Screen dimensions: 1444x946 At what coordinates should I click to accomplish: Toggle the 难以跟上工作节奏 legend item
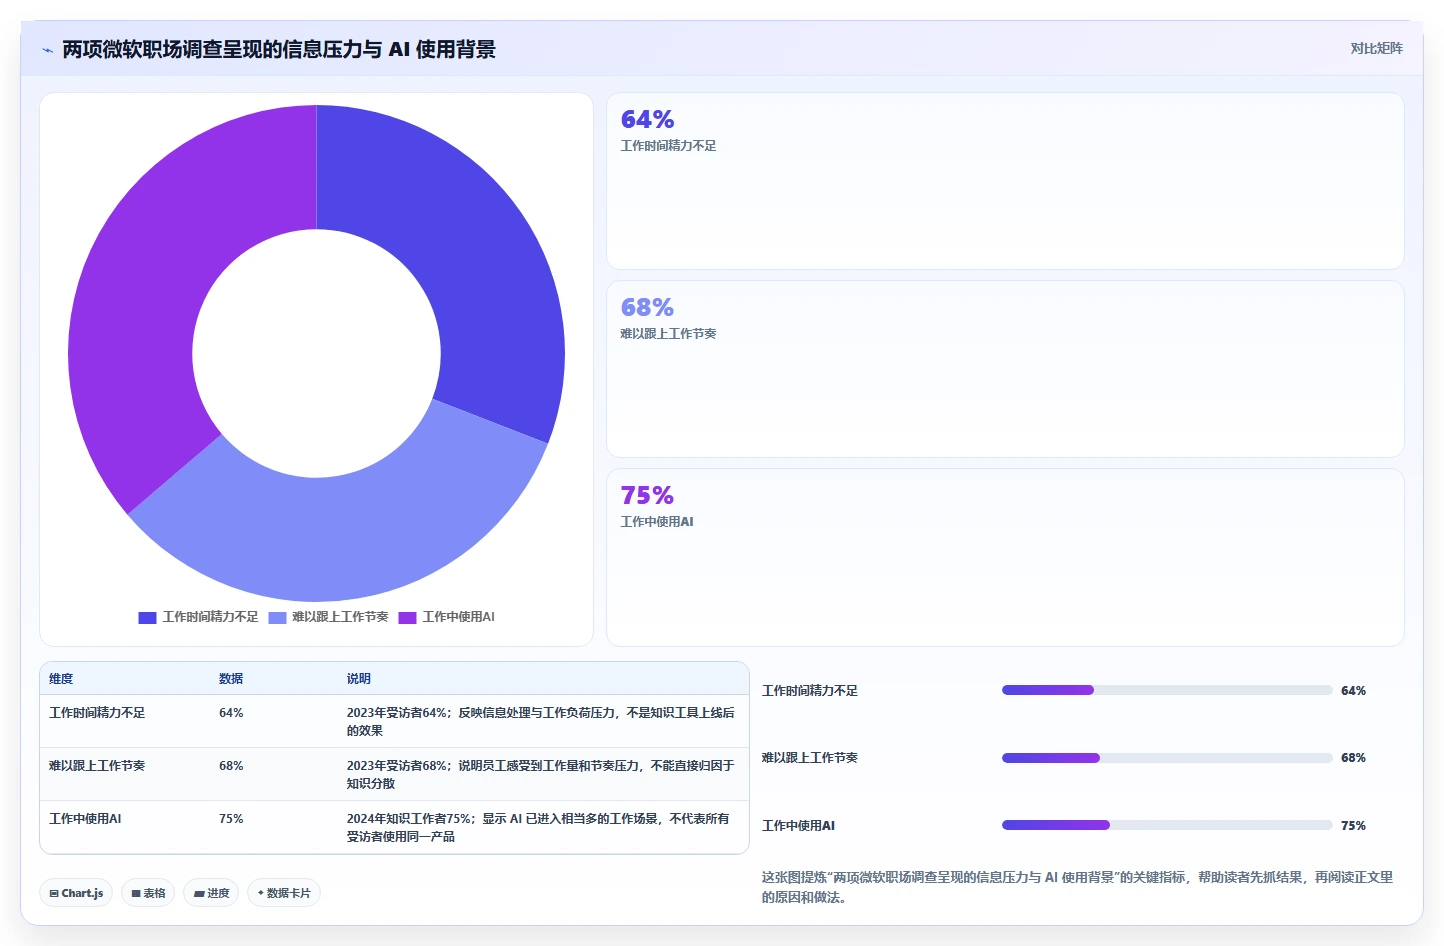[x=328, y=617]
